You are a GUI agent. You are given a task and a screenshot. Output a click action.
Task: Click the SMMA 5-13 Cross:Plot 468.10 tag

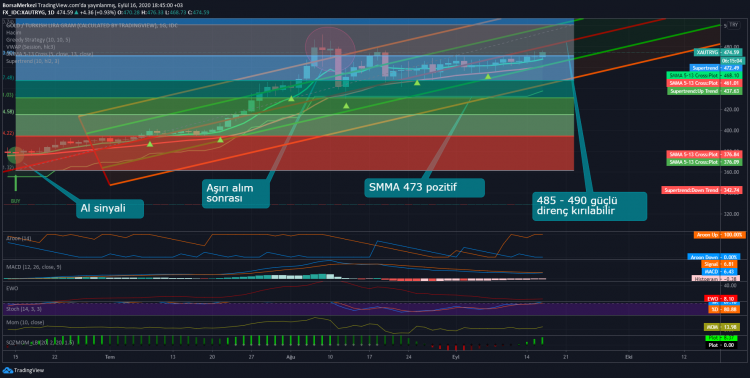(704, 76)
